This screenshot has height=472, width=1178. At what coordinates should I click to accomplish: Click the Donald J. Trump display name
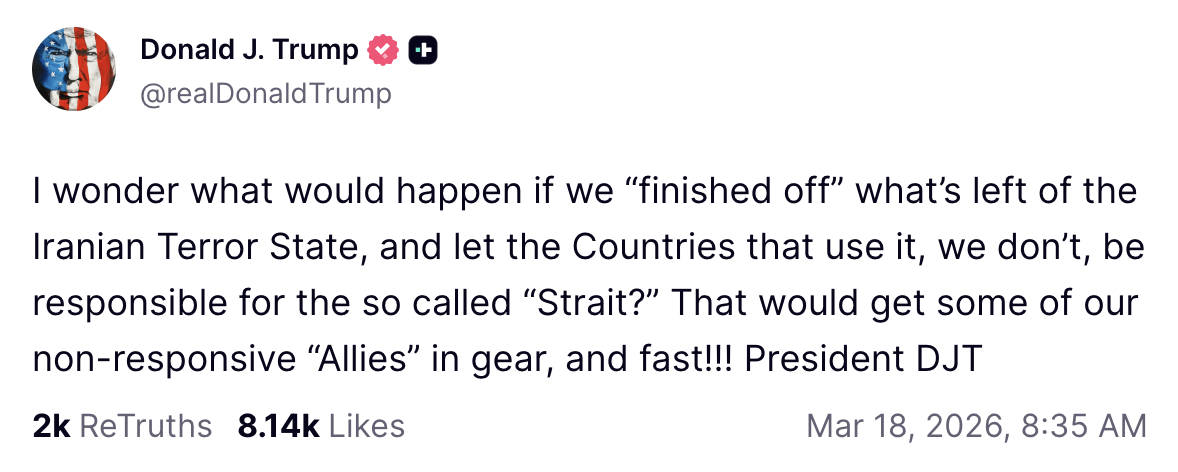click(x=249, y=49)
